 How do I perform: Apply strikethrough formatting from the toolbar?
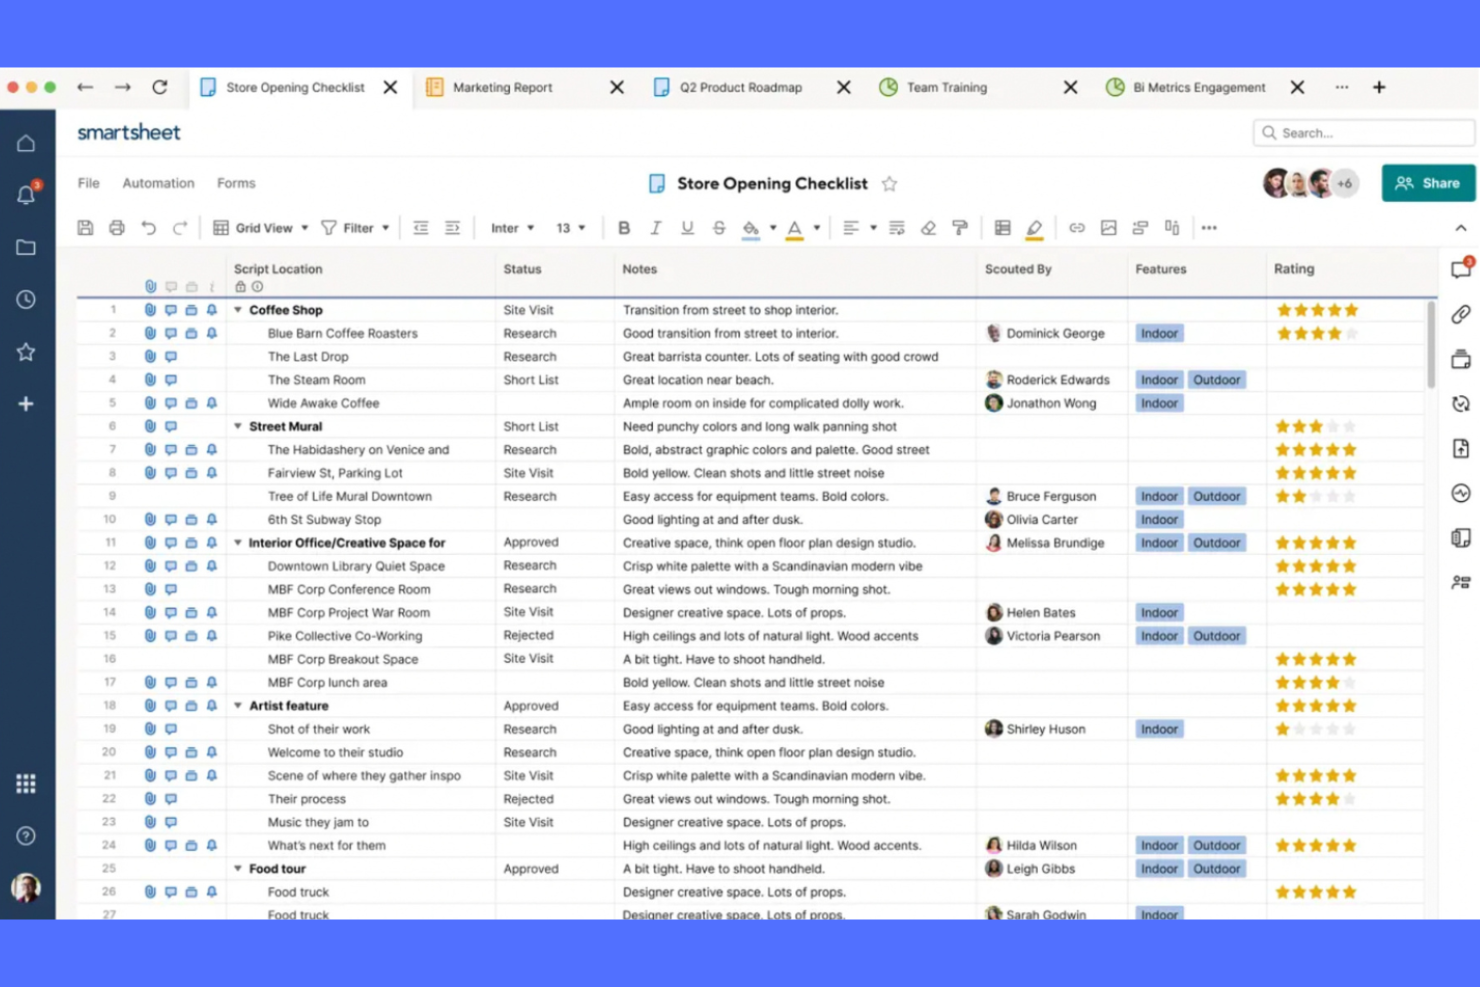[719, 227]
